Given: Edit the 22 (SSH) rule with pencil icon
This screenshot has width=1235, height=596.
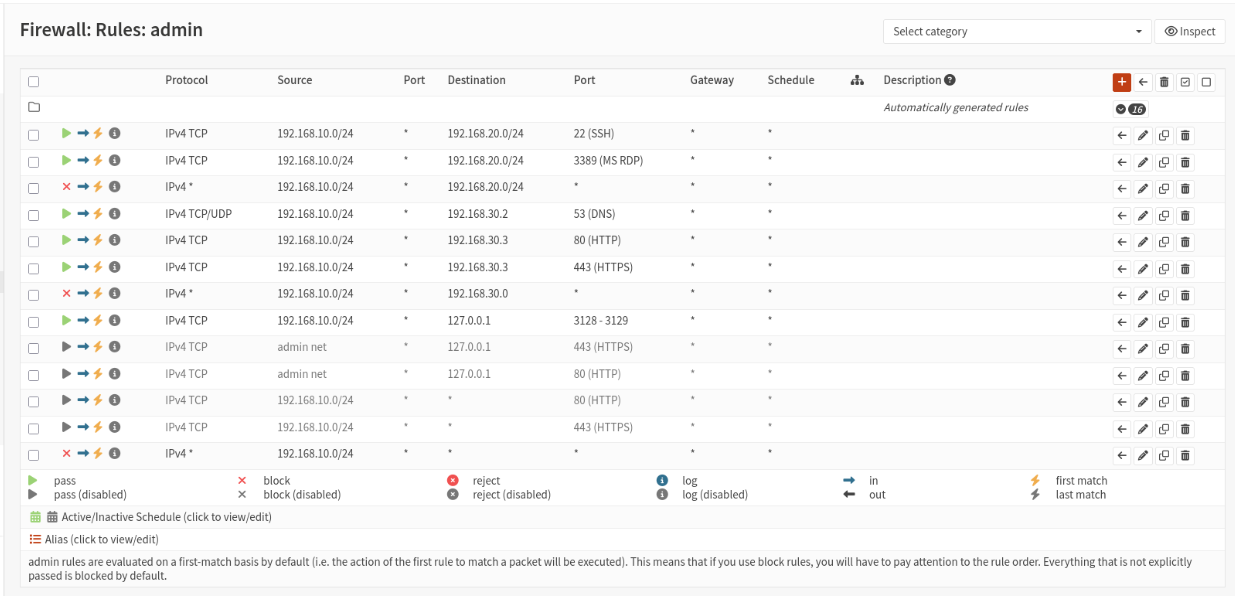Looking at the screenshot, I should pyautogui.click(x=1143, y=135).
